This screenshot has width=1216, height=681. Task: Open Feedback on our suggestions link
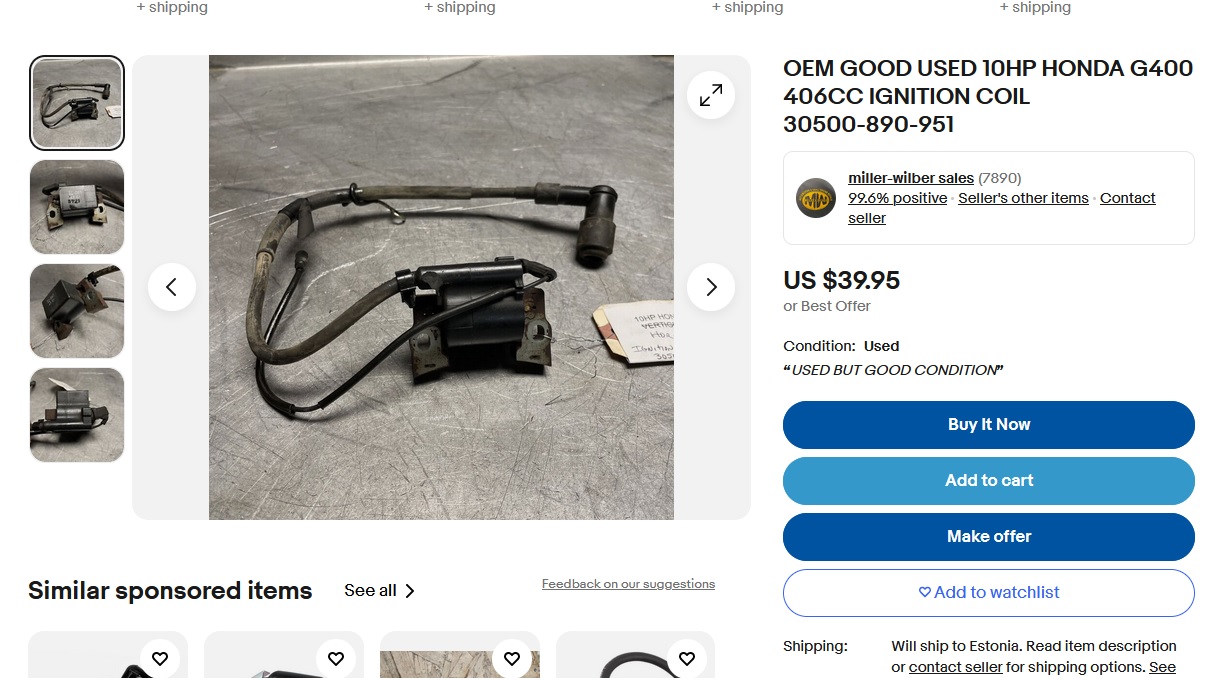pos(628,584)
